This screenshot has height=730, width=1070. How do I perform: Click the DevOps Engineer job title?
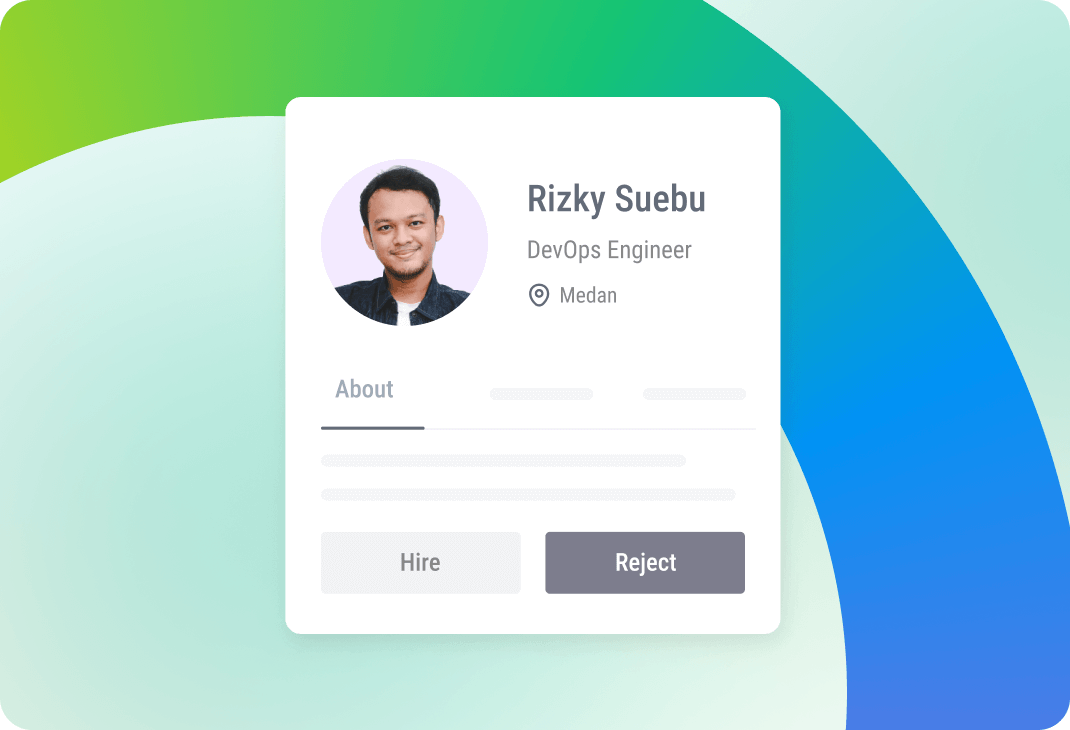coord(609,250)
